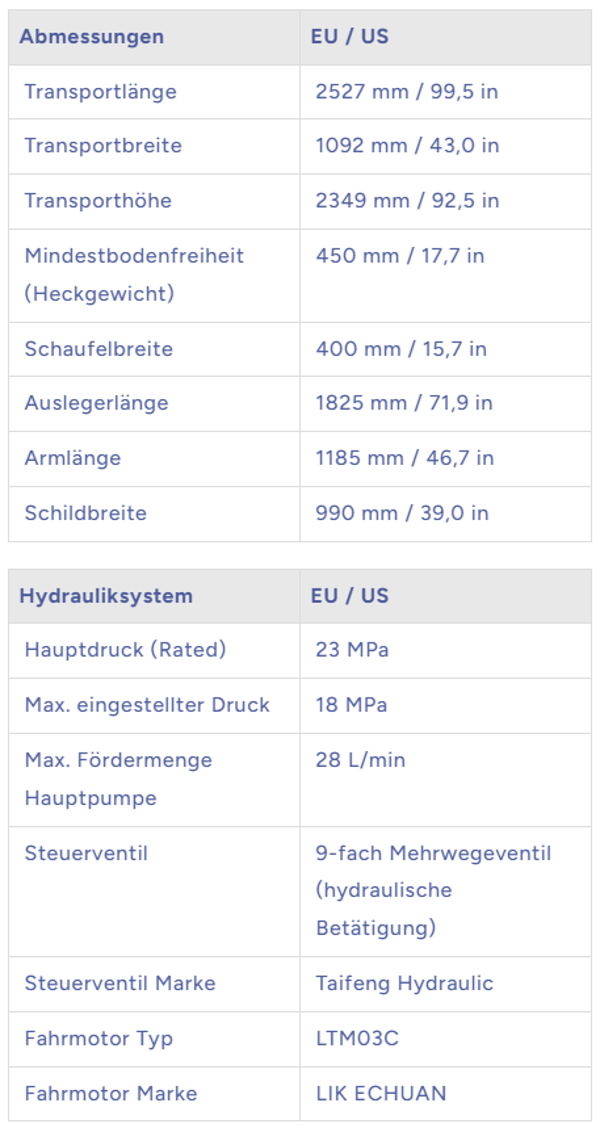Click the Abmessungen table header
The height and width of the screenshot is (1128, 600).
pos(91,37)
